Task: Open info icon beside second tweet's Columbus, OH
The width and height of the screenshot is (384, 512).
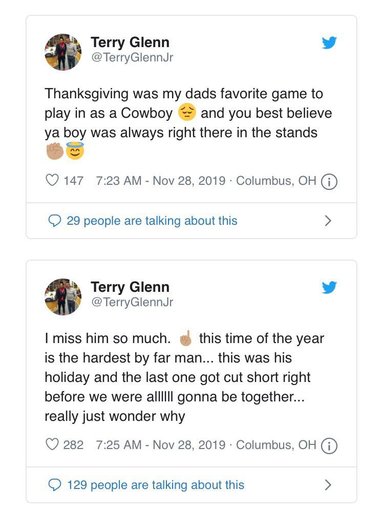Action: (x=329, y=446)
